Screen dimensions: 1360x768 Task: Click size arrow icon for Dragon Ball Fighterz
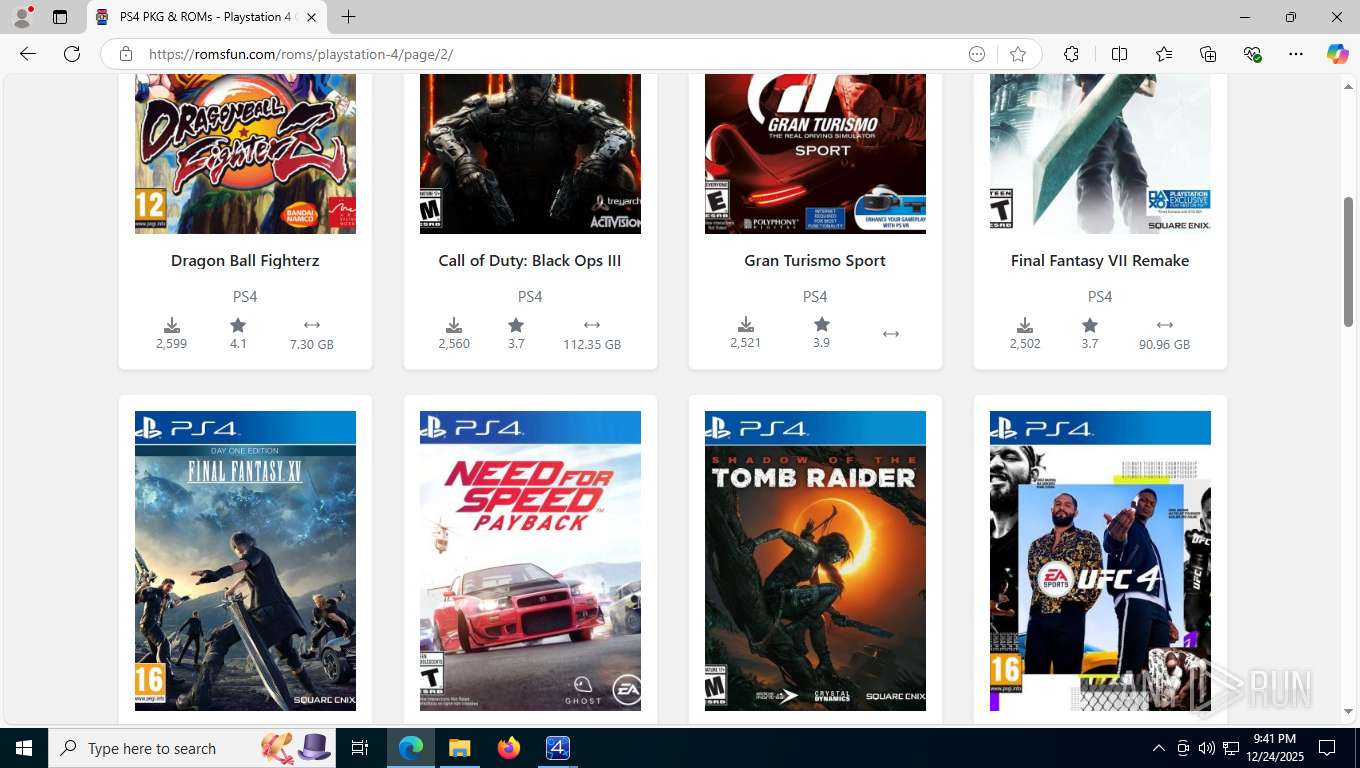coord(312,325)
